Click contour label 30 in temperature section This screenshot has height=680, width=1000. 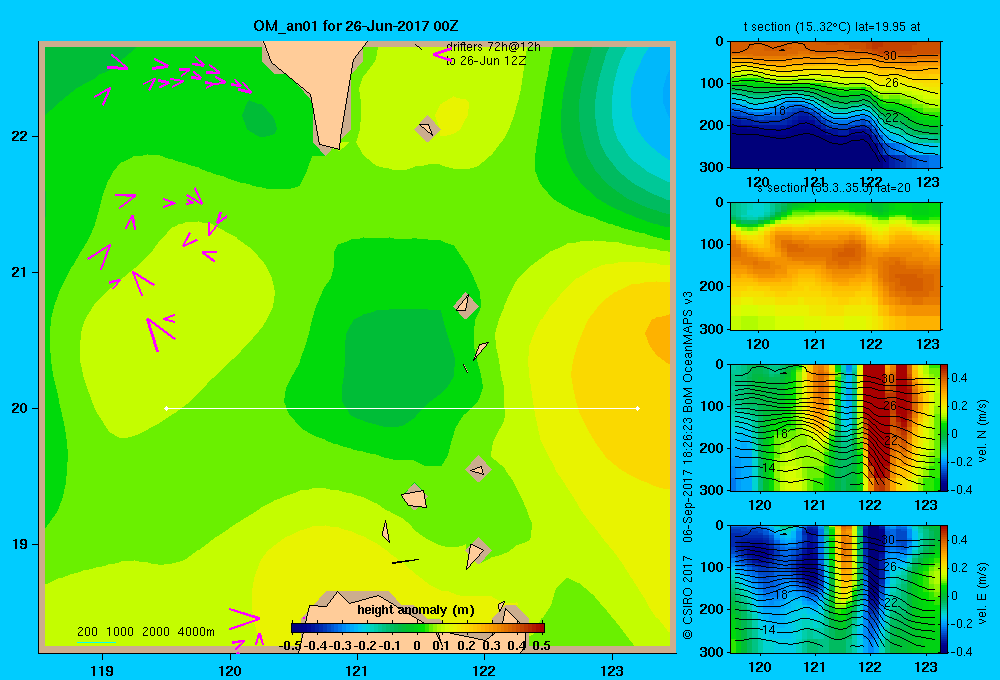click(890, 55)
